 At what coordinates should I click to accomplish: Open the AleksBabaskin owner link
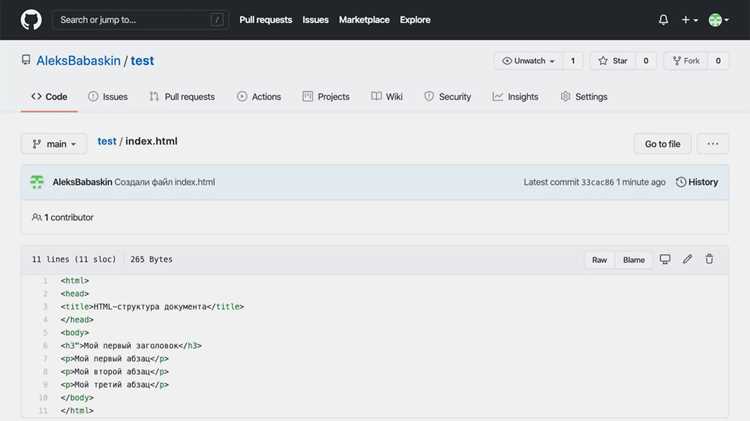click(x=78, y=61)
